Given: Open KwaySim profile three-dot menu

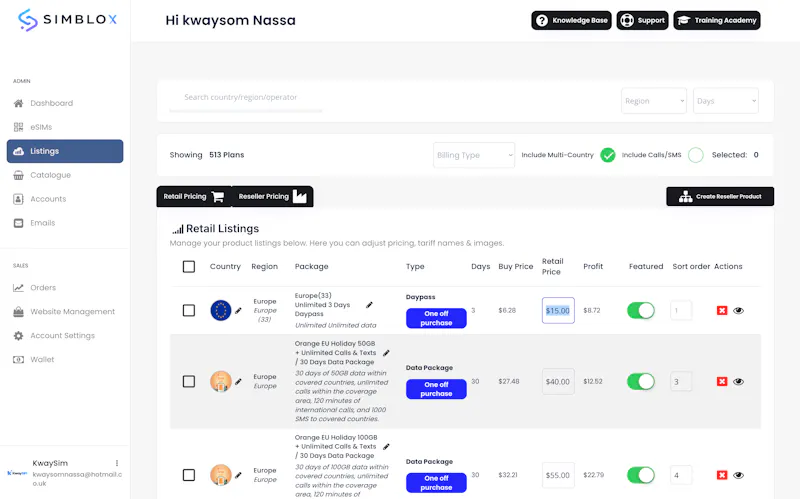Looking at the screenshot, I should click(117, 463).
